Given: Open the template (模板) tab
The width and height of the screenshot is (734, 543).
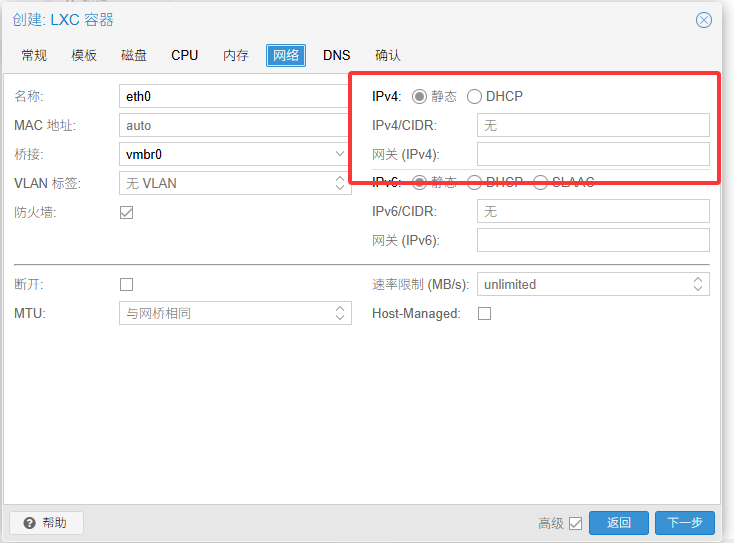Looking at the screenshot, I should pos(84,56).
